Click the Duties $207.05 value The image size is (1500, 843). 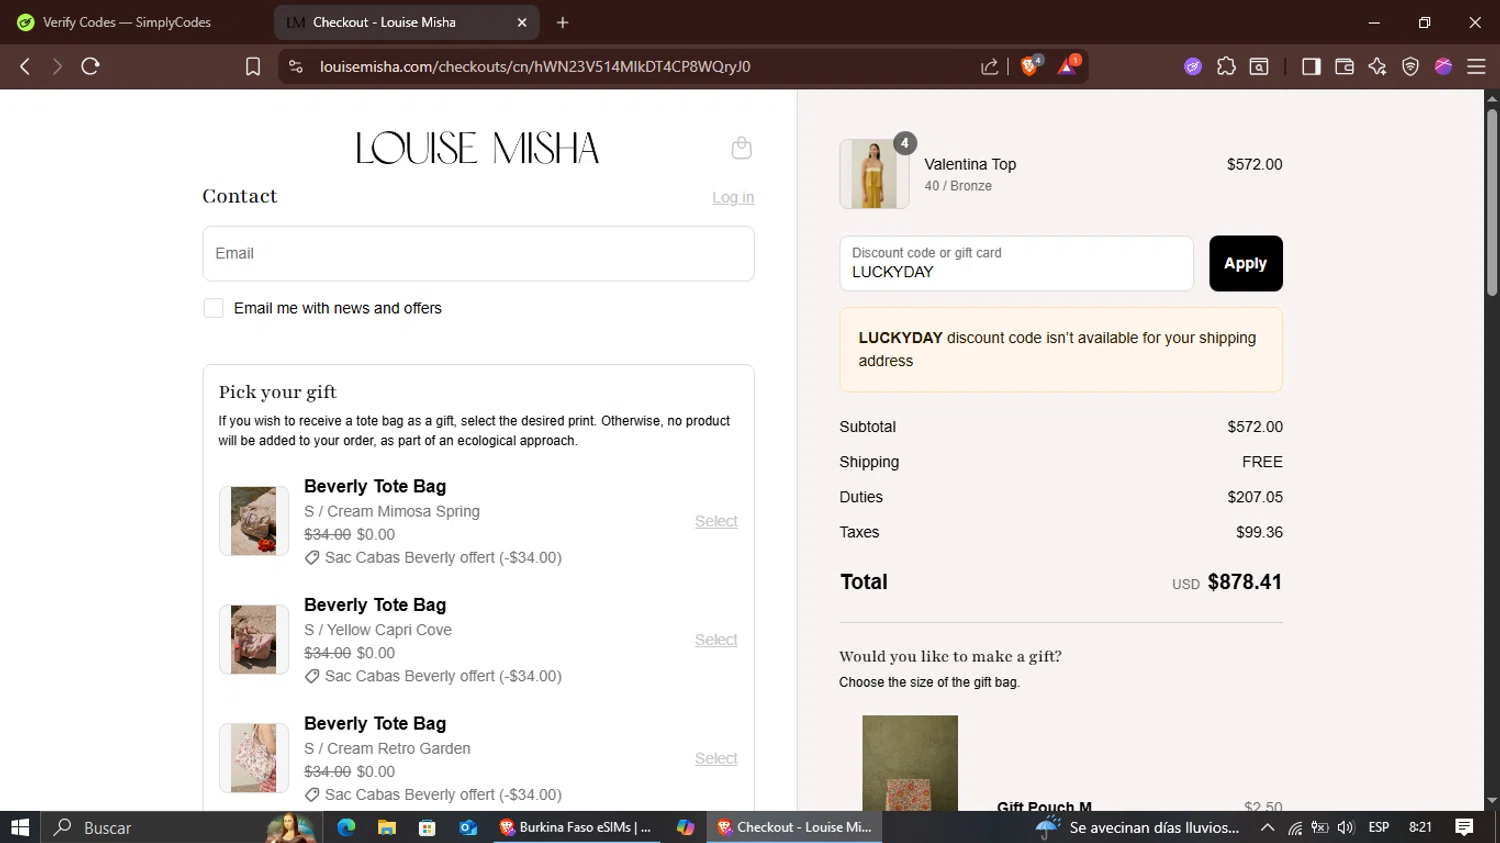tap(1255, 497)
